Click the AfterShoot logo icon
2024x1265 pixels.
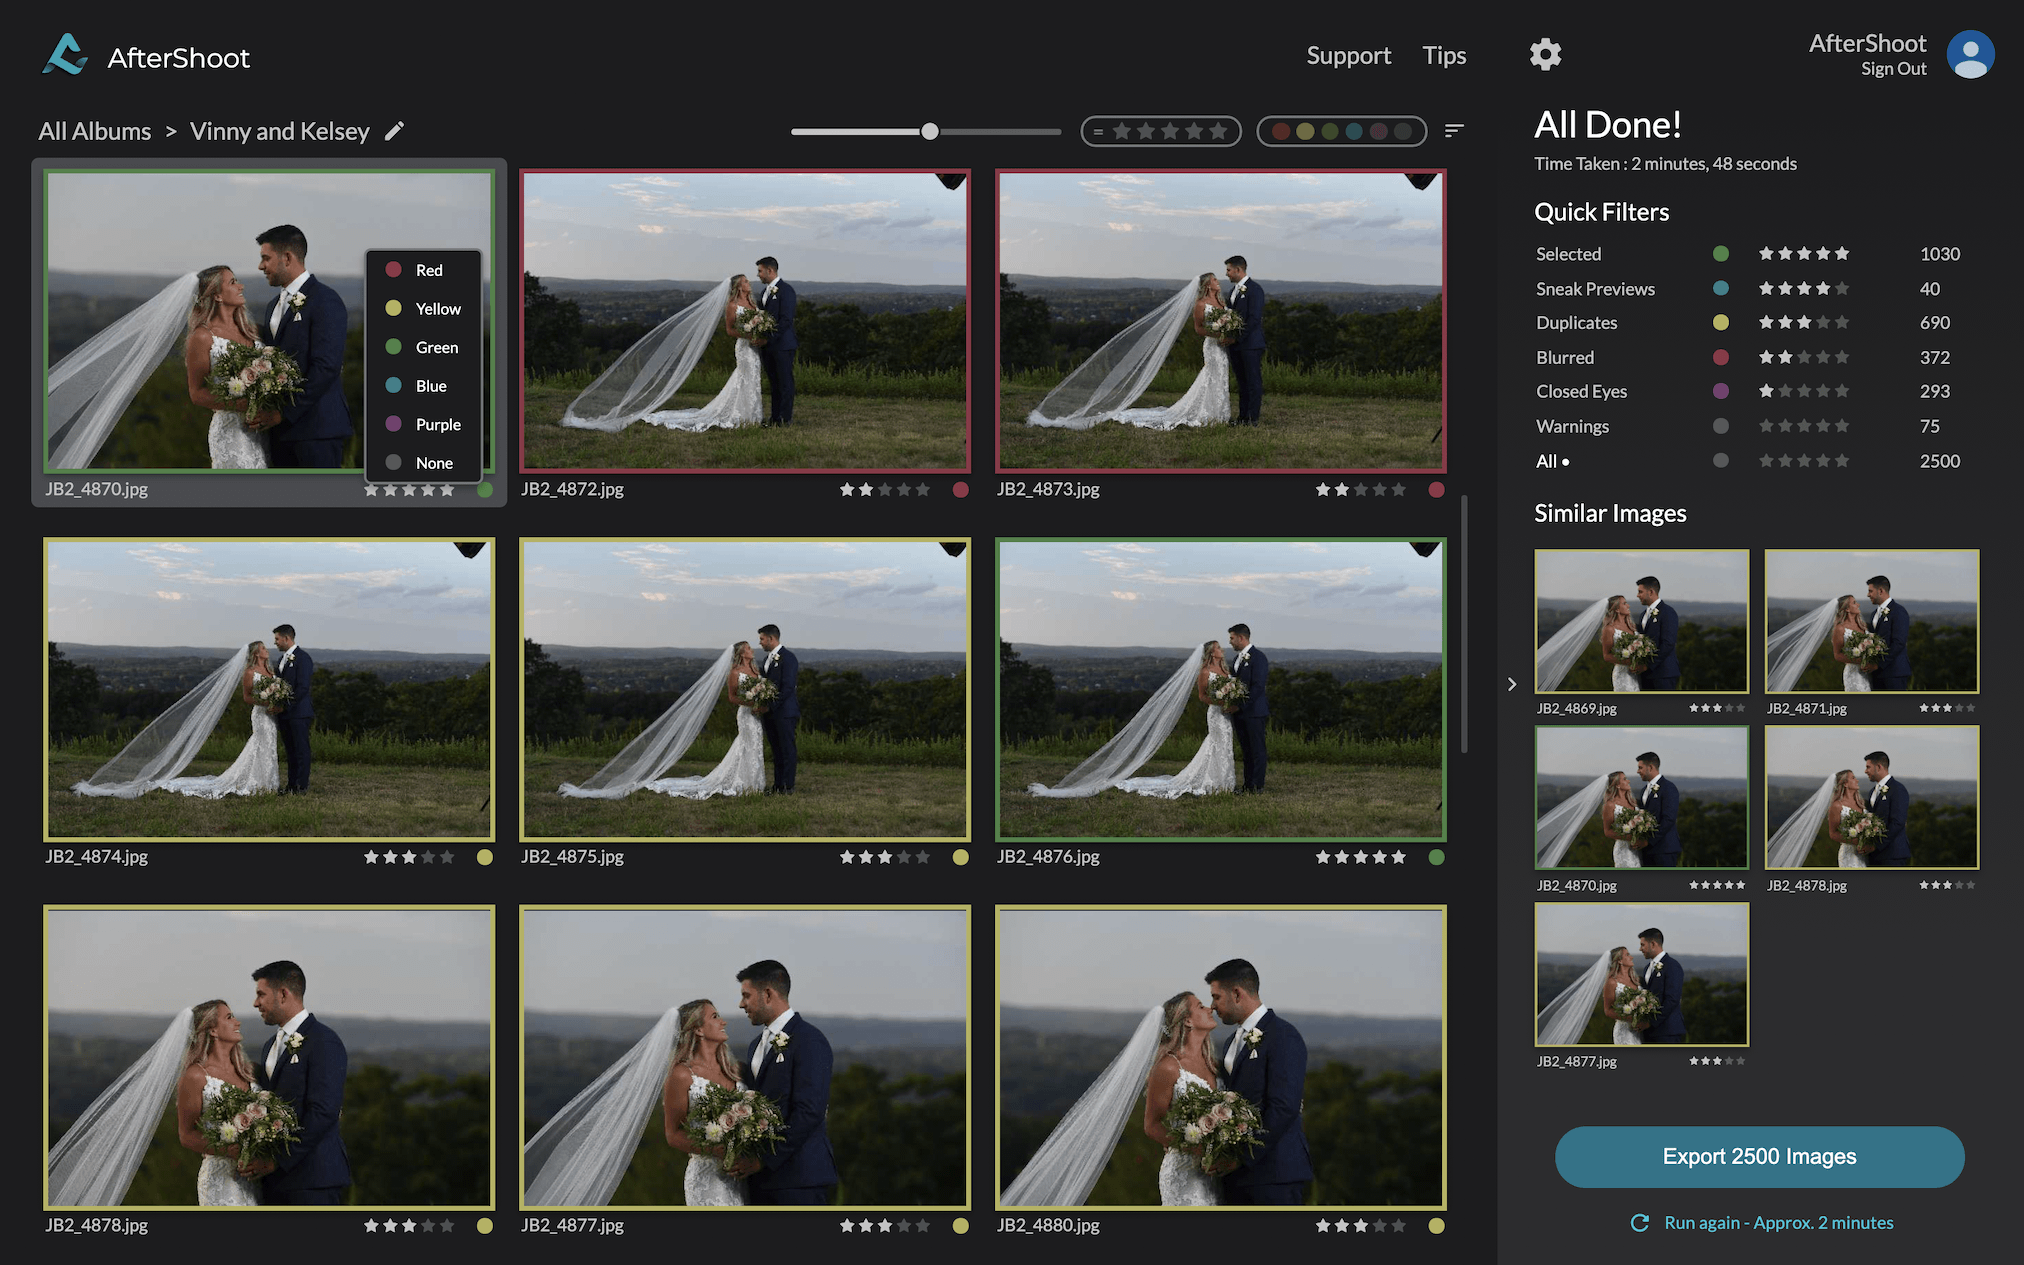pos(65,55)
